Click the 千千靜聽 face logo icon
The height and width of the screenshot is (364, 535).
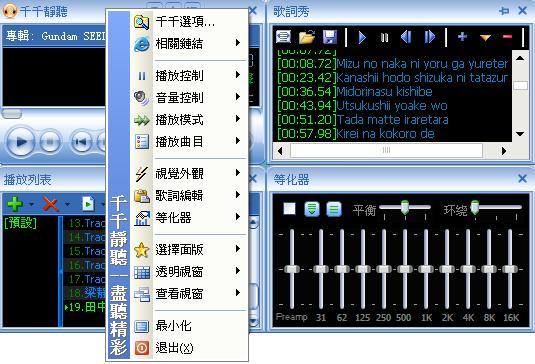10,11
